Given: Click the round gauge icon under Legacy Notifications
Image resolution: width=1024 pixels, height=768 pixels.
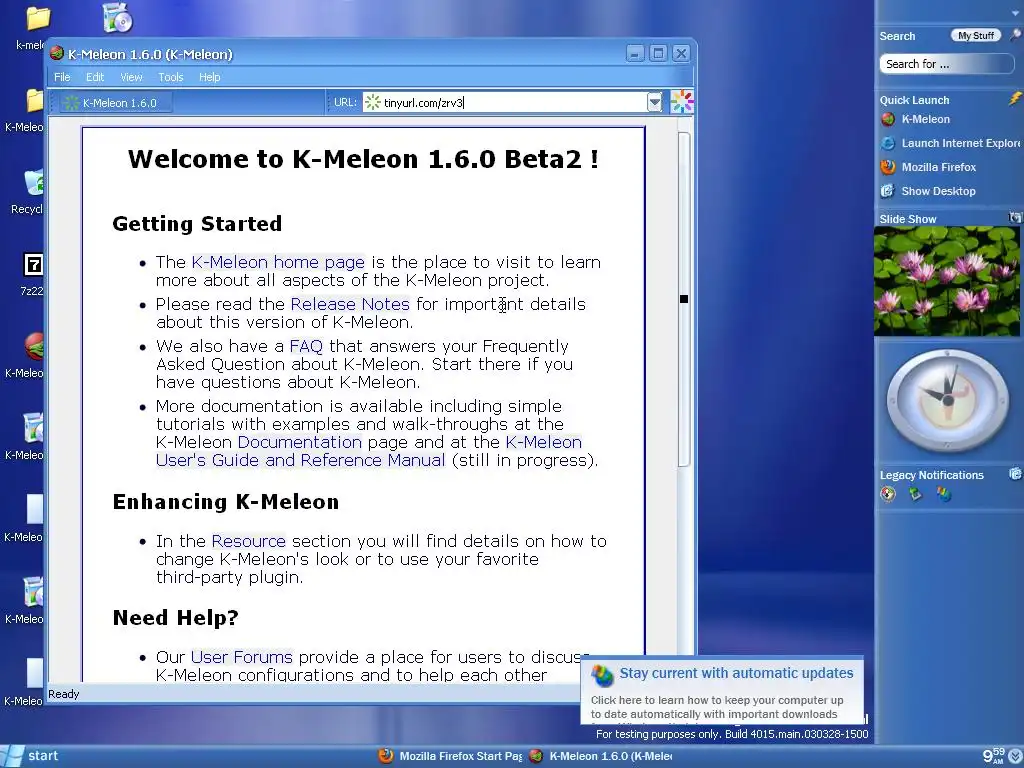Looking at the screenshot, I should 888,494.
